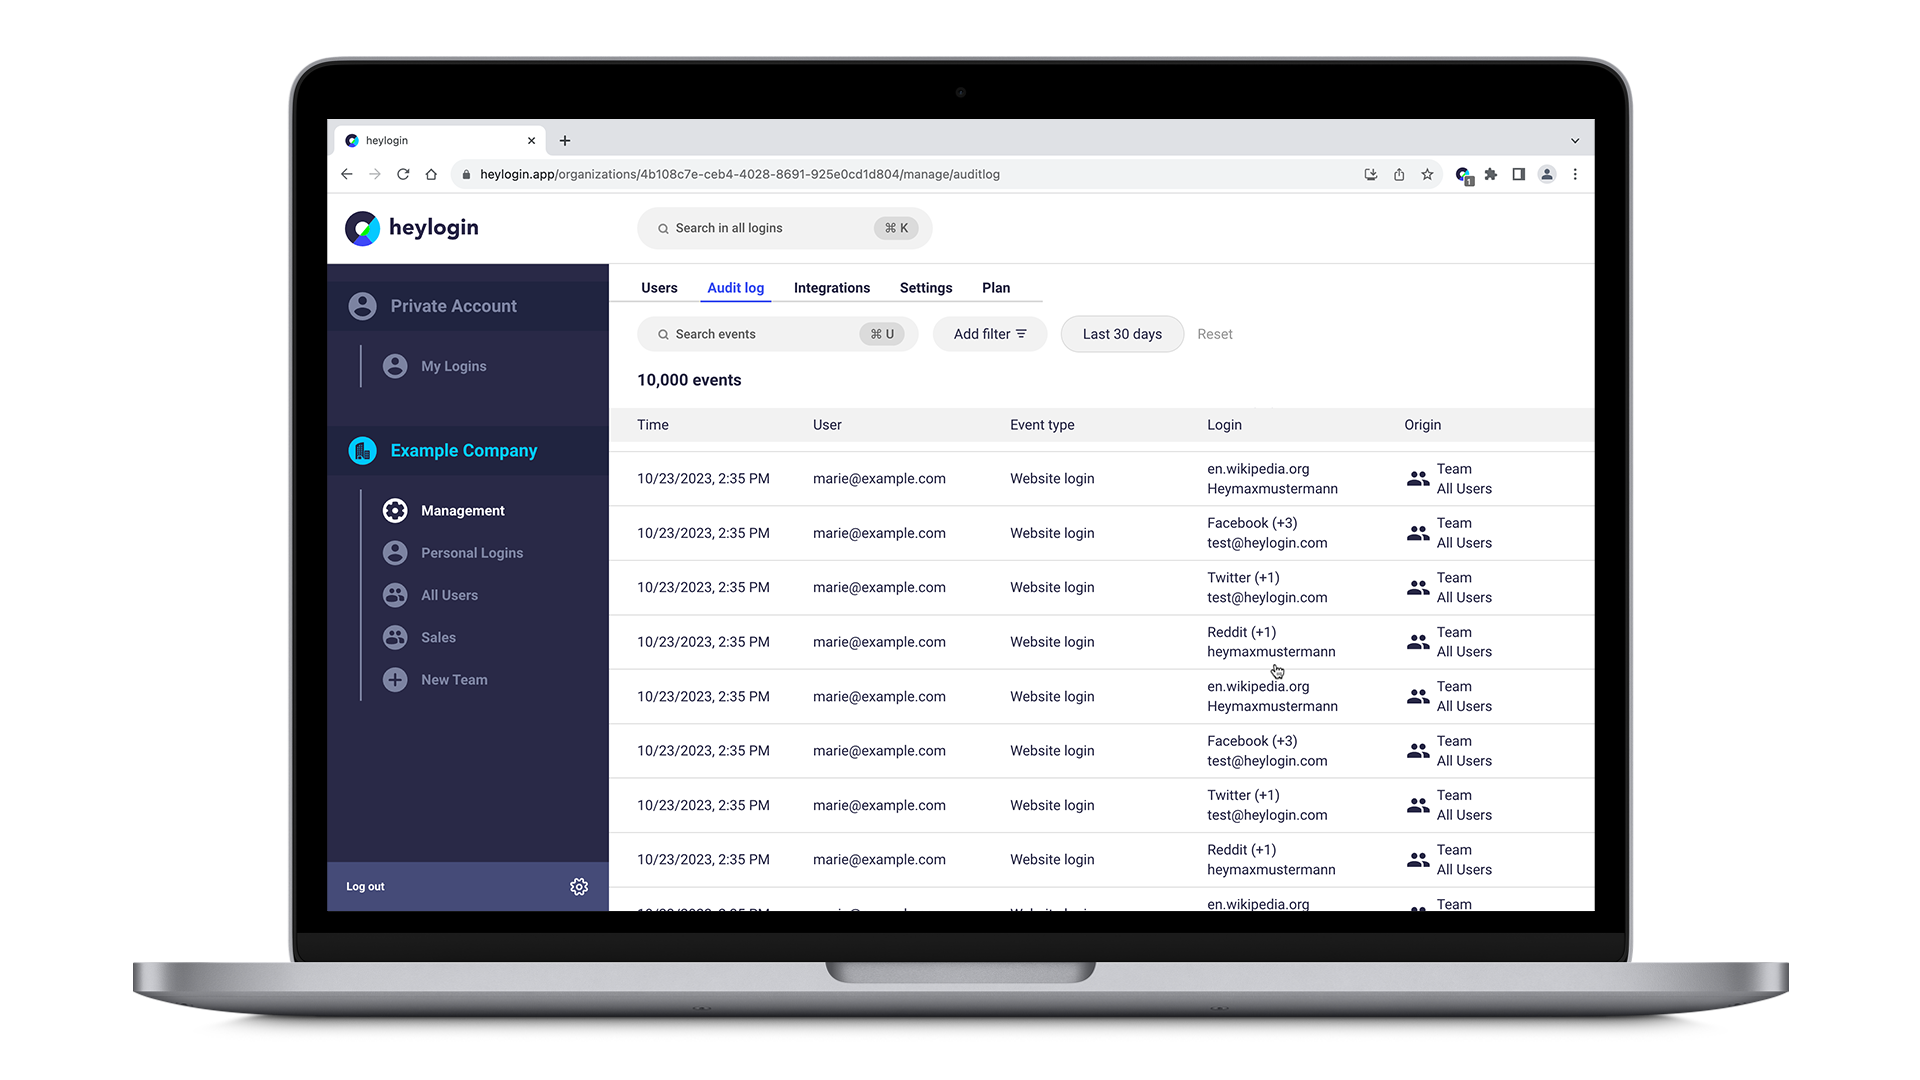The image size is (1920, 1080).
Task: Click the first Reddit (+1) login entry
Action: (1271, 642)
